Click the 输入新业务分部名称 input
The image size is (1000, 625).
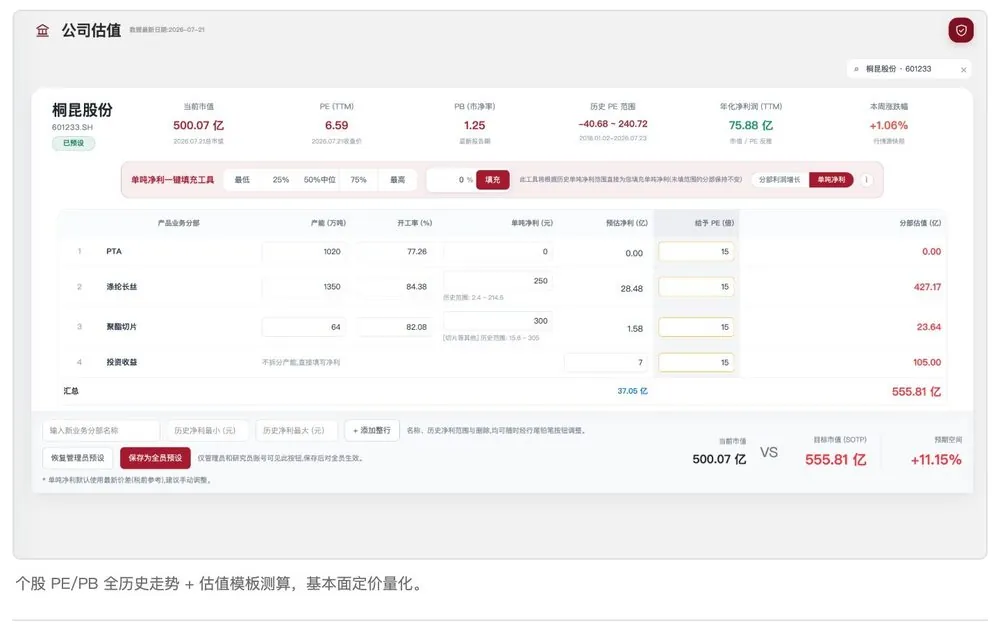101,430
